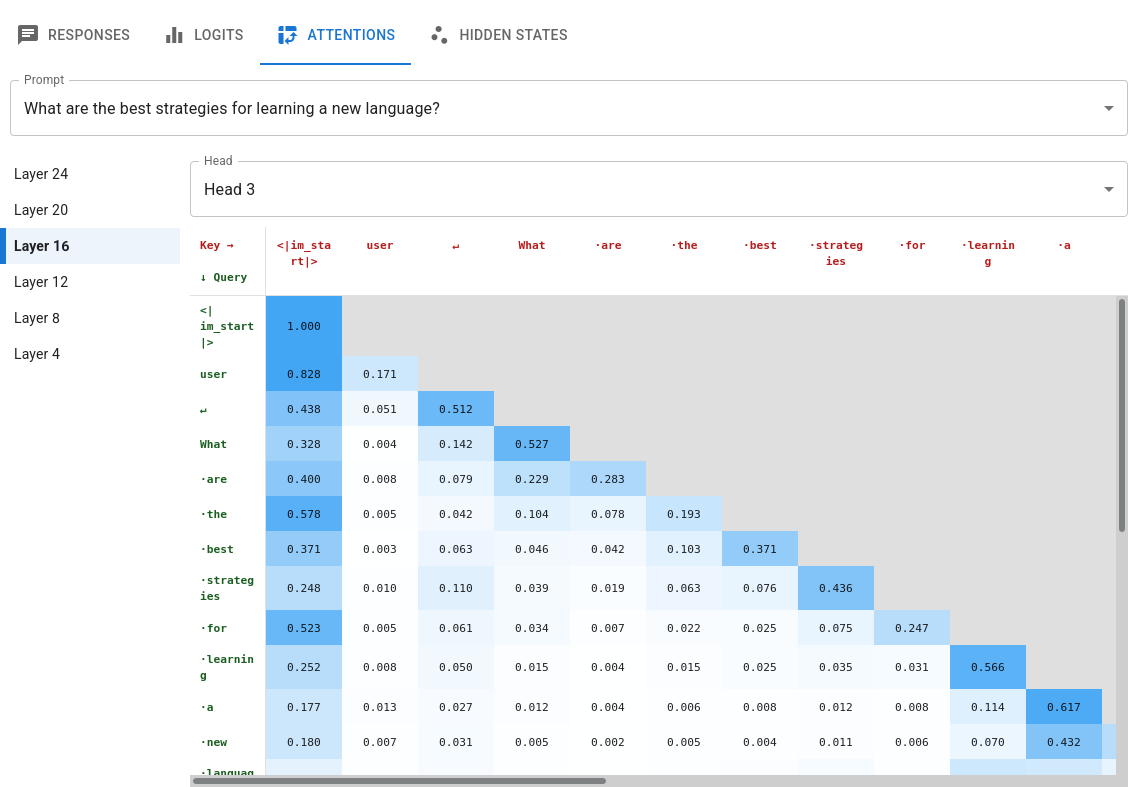Choose Layer 8 from the list
This screenshot has height=787, width=1138.
pos(90,318)
